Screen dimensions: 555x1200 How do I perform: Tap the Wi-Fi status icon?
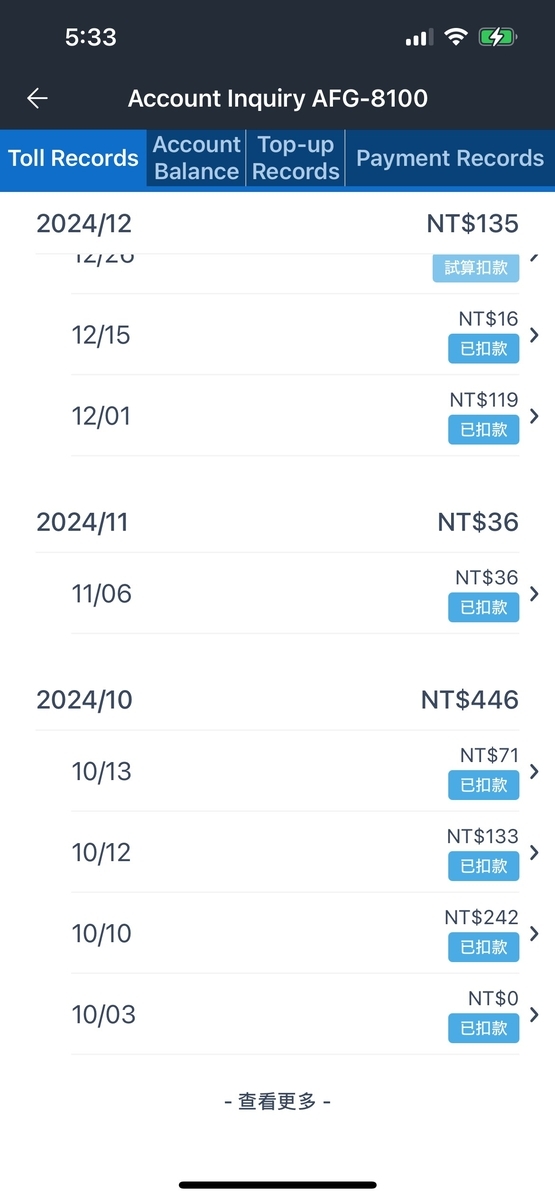456,38
